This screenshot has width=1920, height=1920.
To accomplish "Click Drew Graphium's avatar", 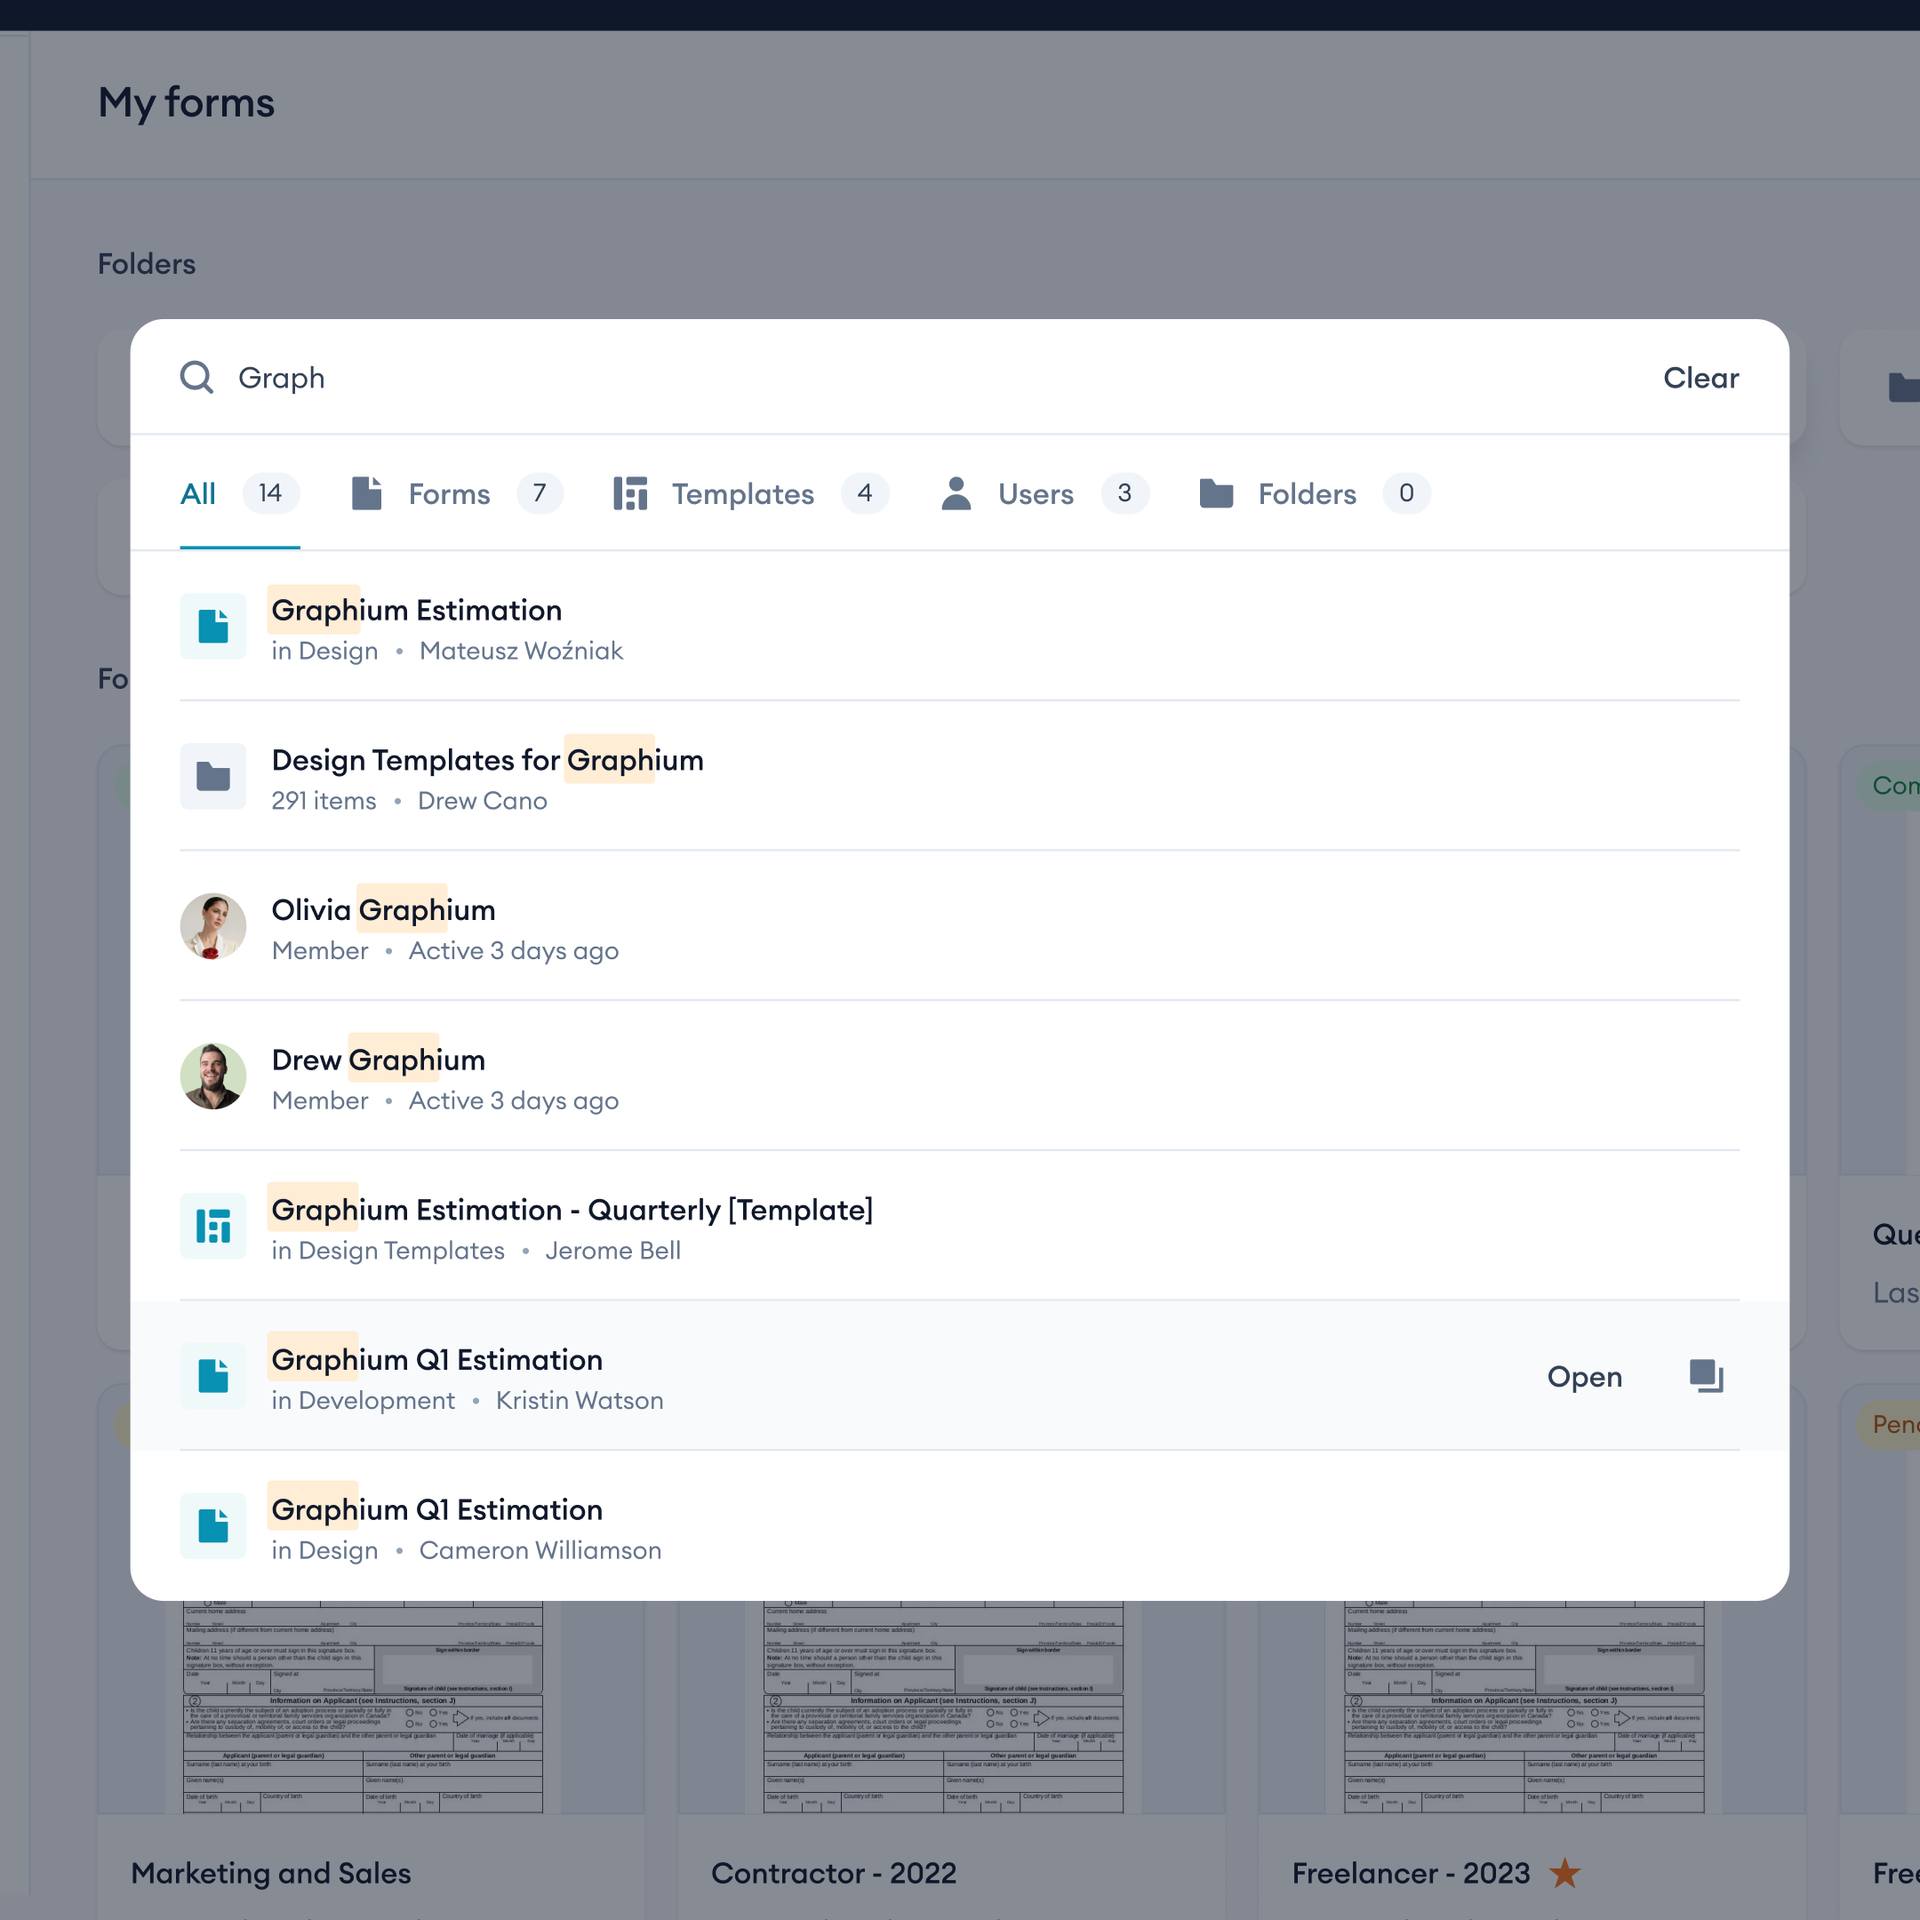I will click(213, 1076).
